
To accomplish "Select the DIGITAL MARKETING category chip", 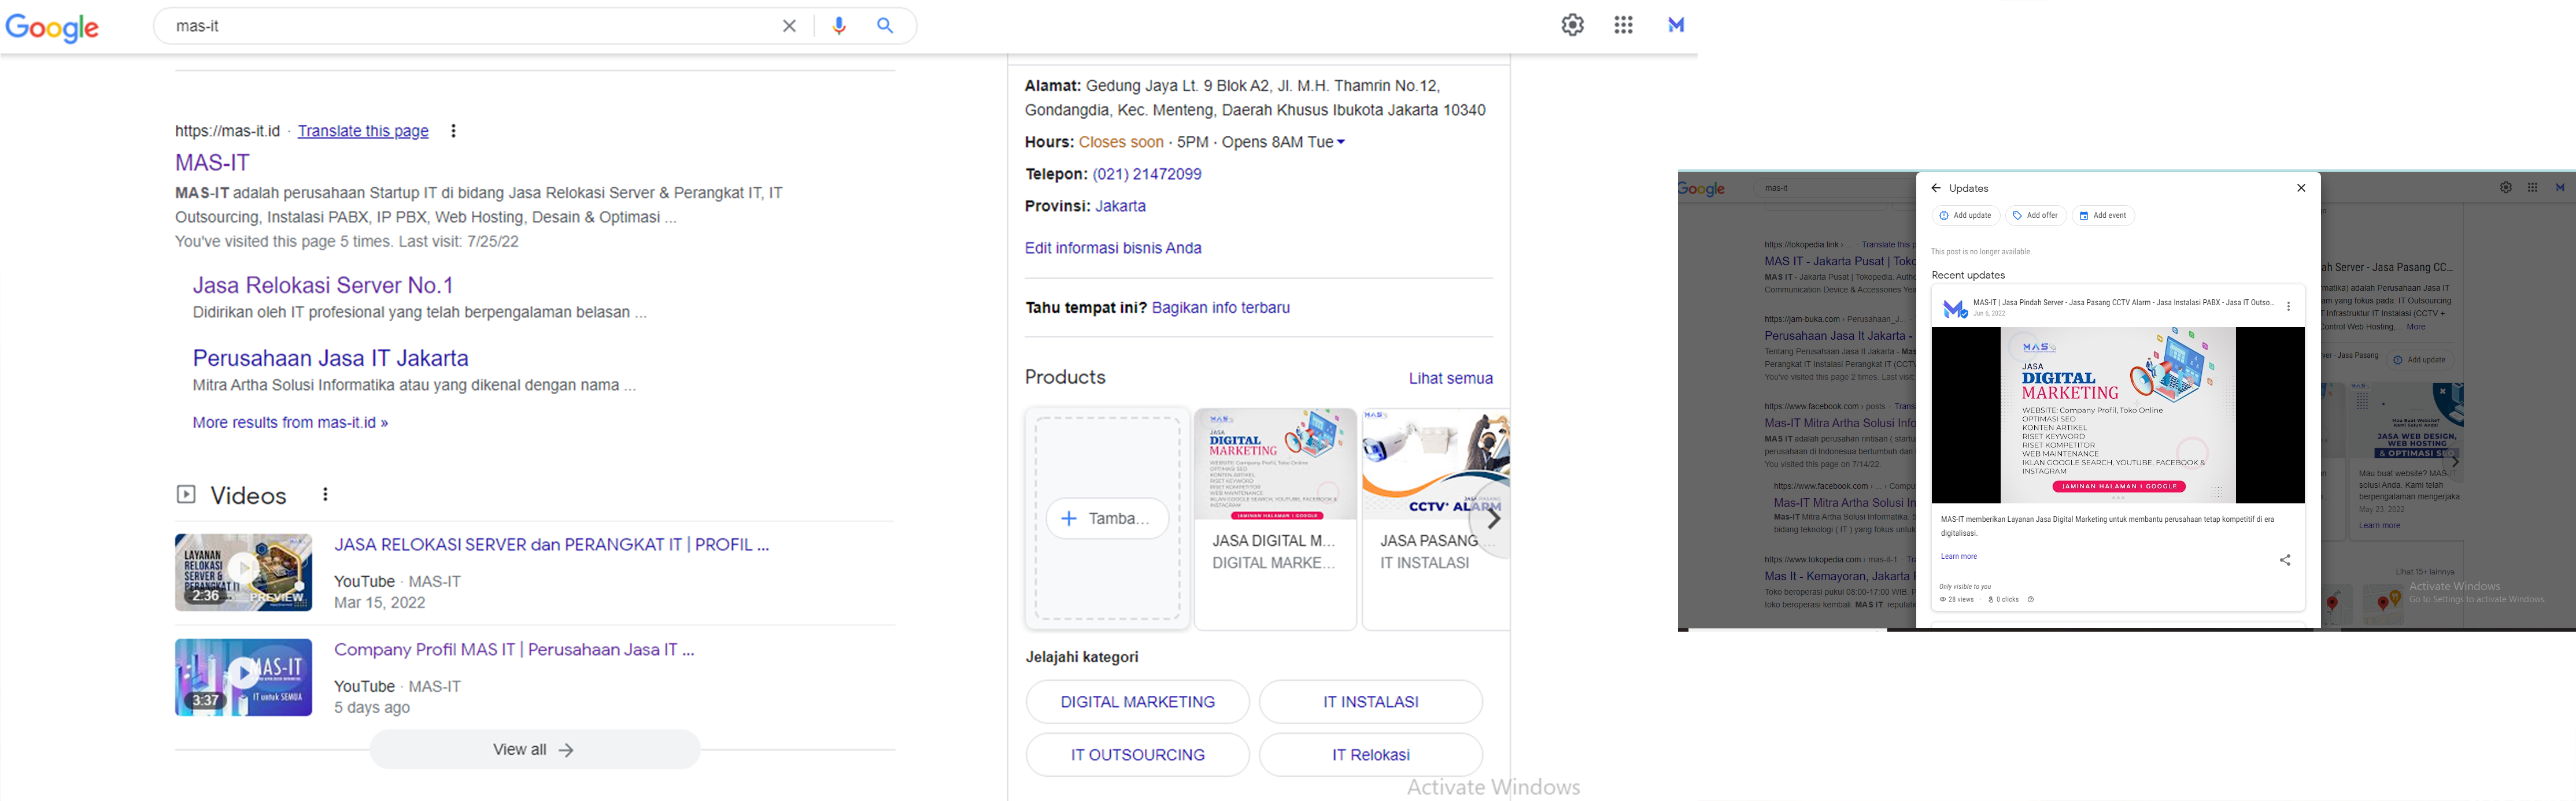I will tap(1138, 702).
